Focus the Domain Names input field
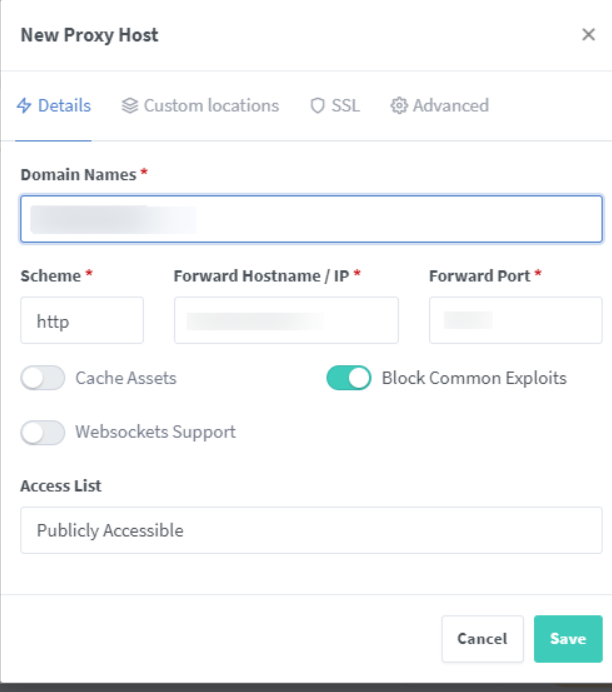 click(311, 219)
